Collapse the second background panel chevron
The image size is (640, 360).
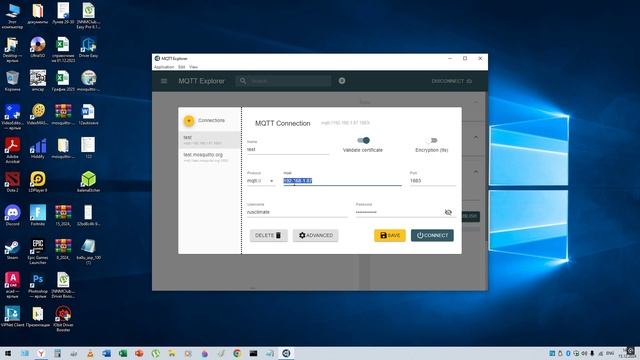[x=476, y=138]
